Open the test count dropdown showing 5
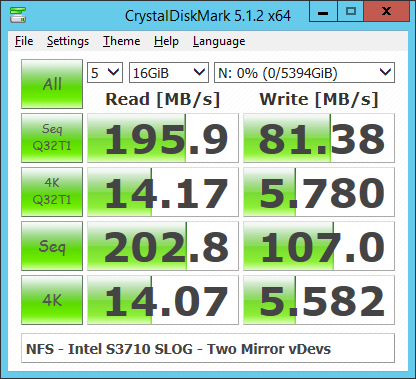The image size is (416, 379). click(x=105, y=72)
